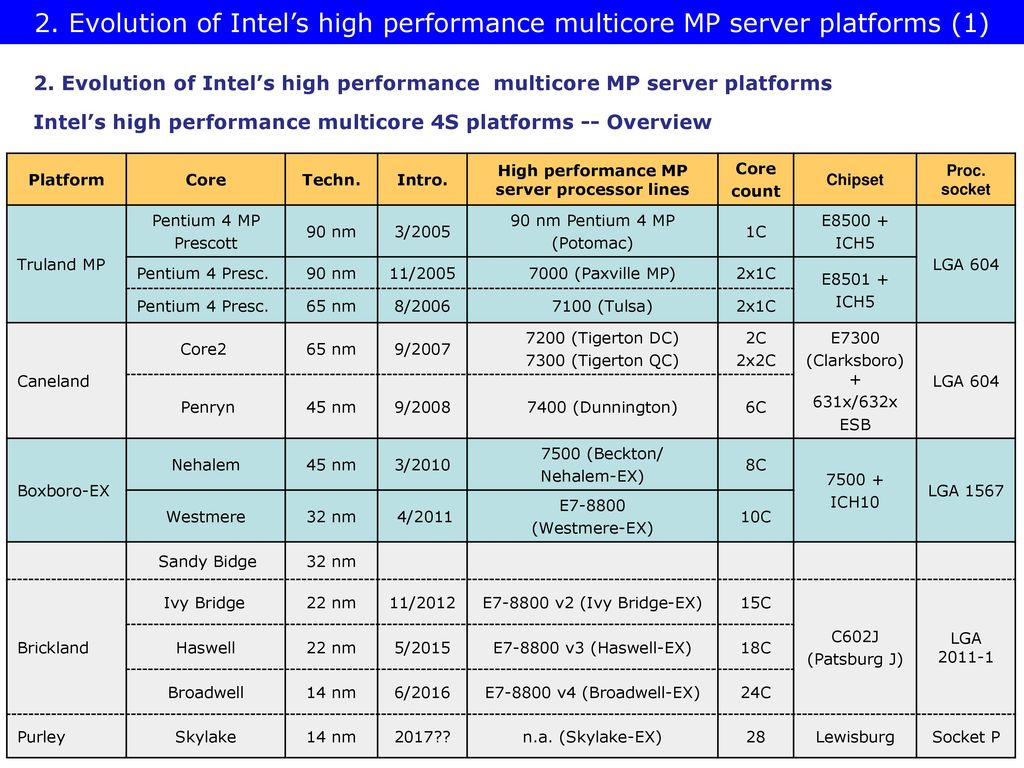Click the '15C' core count value
1024x768 pixels.
(x=756, y=602)
